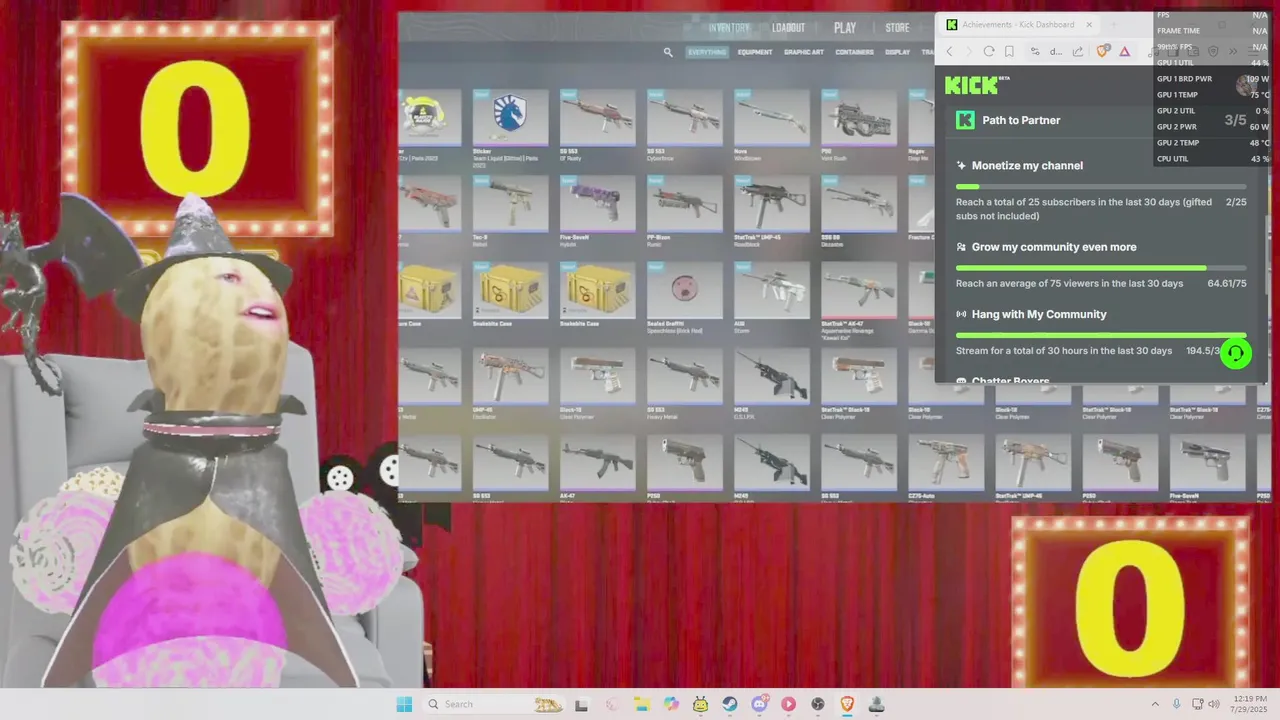Open the STORE tab
1280x720 pixels.
pos(897,28)
